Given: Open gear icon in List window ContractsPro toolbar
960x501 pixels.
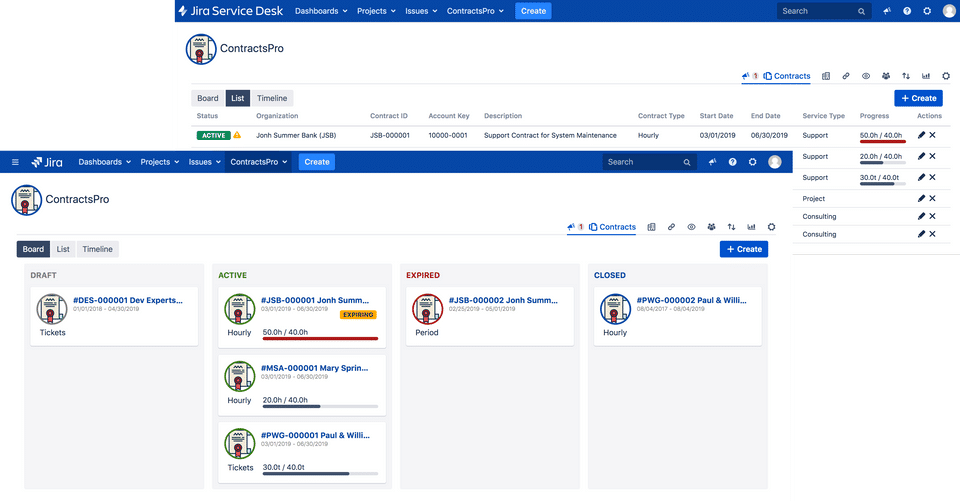Looking at the screenshot, I should pyautogui.click(x=946, y=77).
